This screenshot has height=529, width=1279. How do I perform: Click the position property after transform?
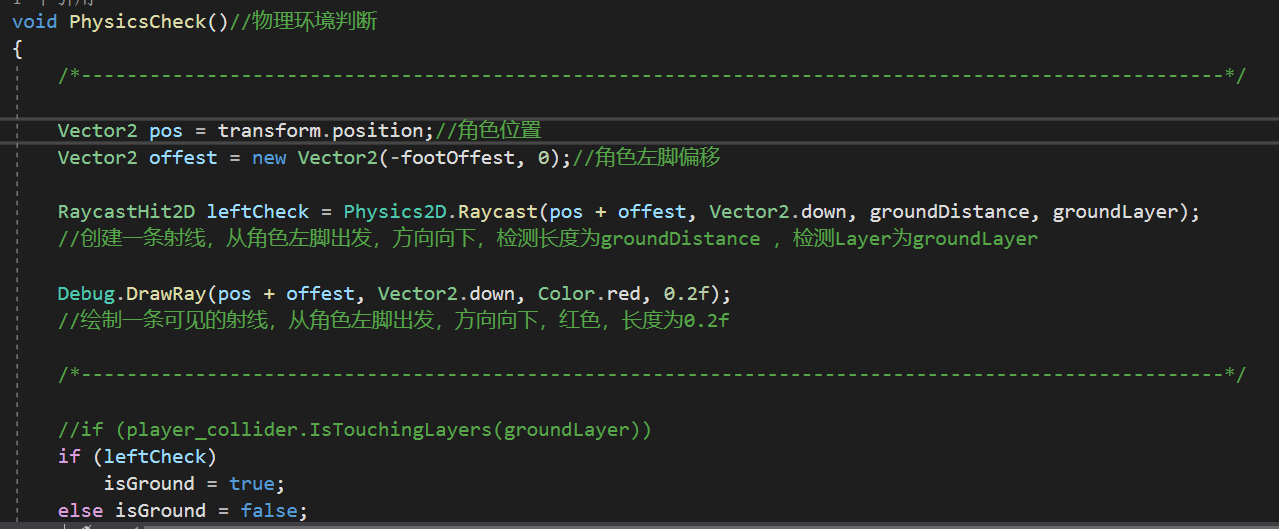tap(379, 130)
